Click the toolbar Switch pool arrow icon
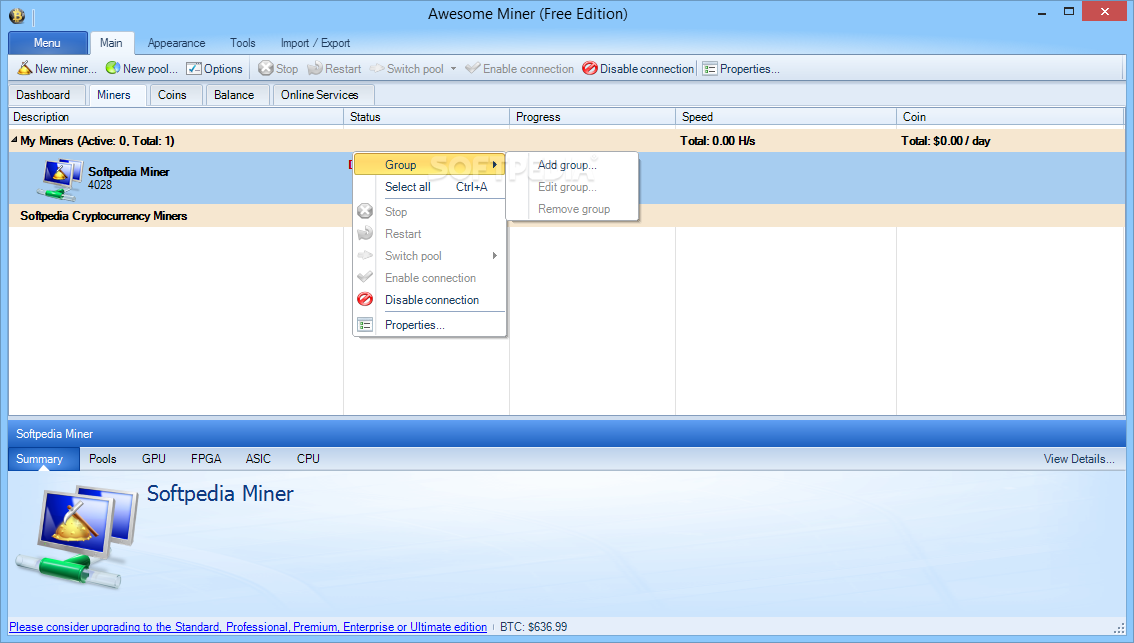 tap(377, 69)
